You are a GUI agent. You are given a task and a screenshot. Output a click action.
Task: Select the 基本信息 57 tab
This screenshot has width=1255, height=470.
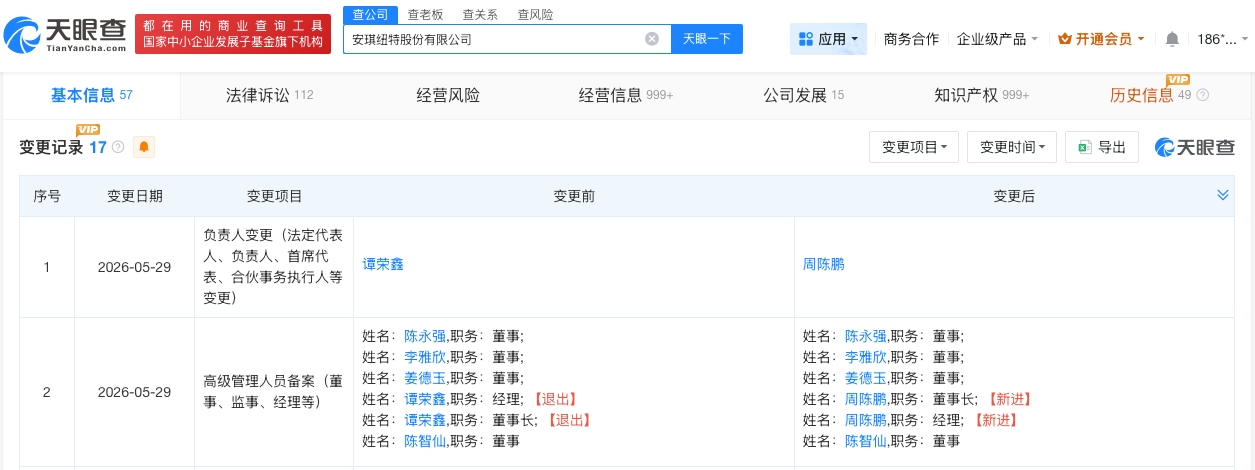[91, 95]
